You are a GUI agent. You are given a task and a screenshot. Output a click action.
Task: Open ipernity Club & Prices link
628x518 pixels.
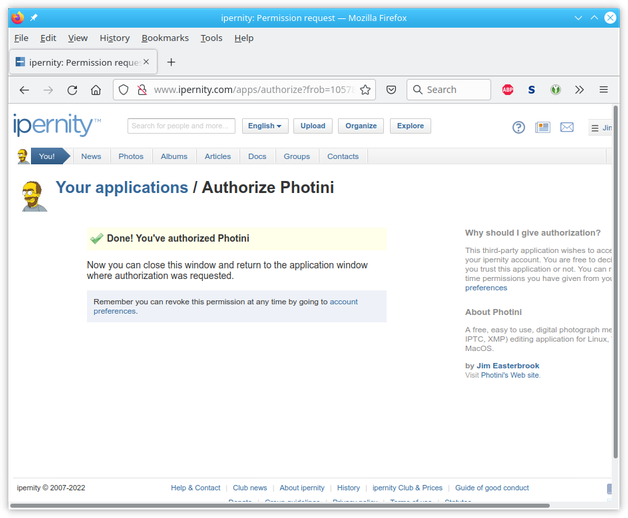click(407, 488)
